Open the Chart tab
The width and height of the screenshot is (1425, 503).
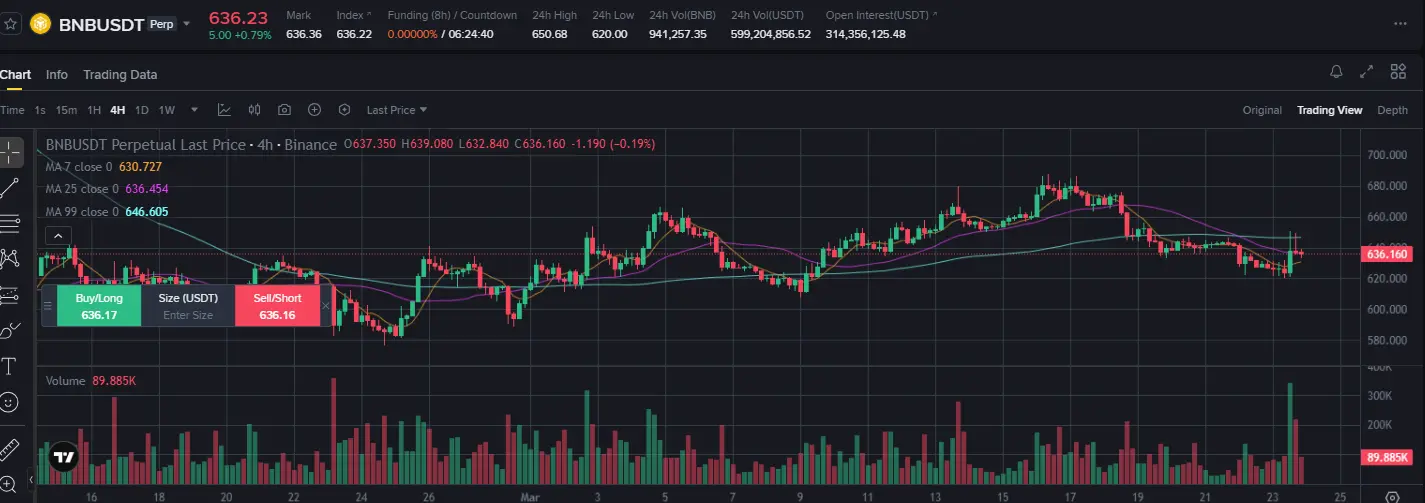[15, 74]
